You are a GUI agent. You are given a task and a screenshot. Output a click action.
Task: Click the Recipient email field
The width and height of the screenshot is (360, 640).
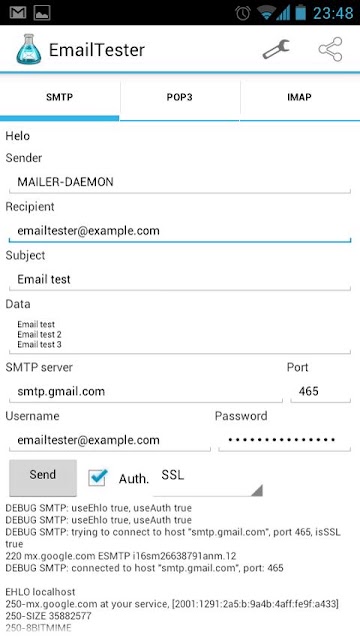pyautogui.click(x=180, y=231)
